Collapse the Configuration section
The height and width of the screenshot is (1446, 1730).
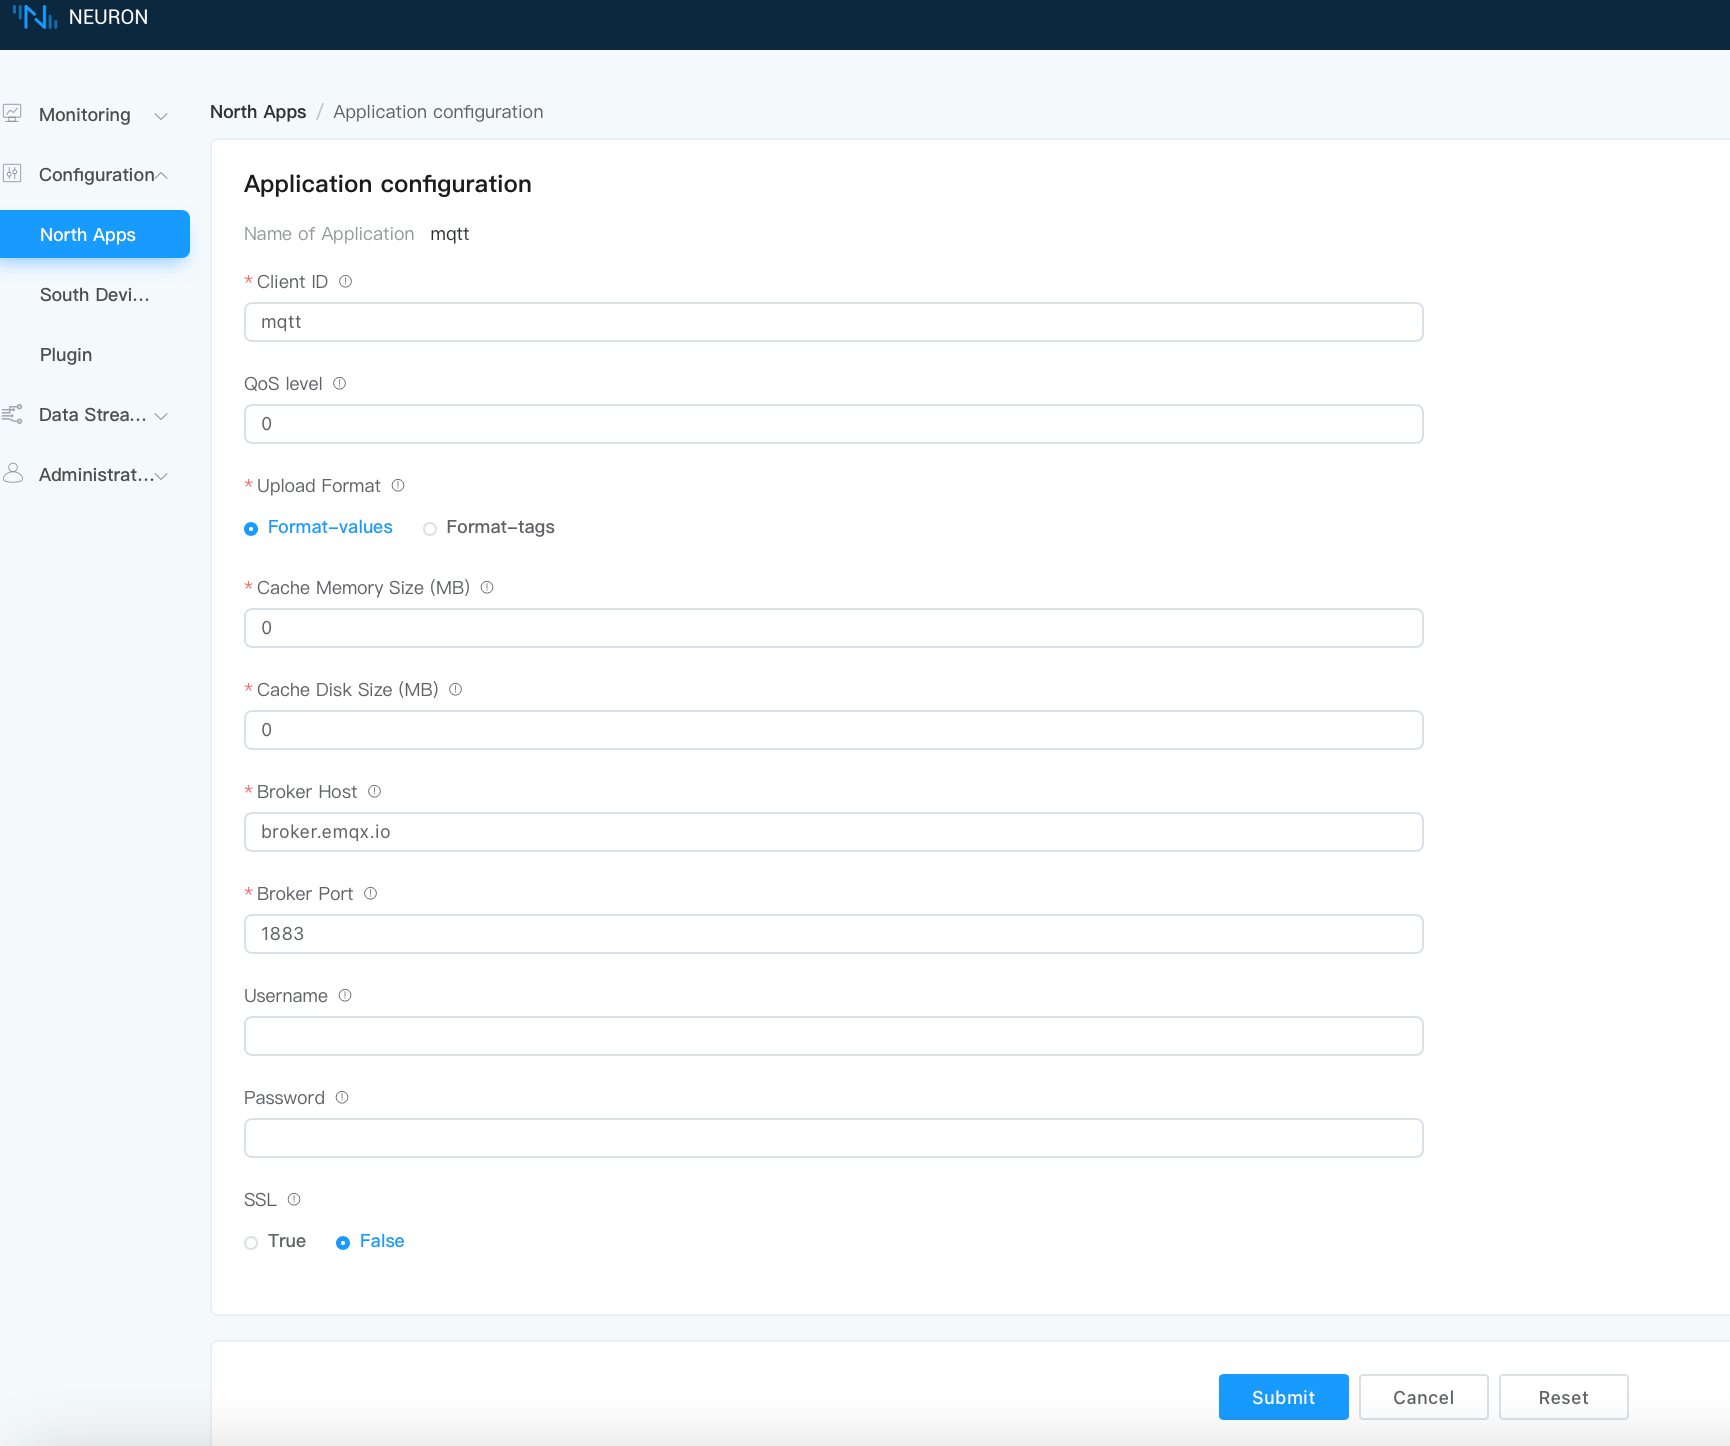(x=161, y=173)
